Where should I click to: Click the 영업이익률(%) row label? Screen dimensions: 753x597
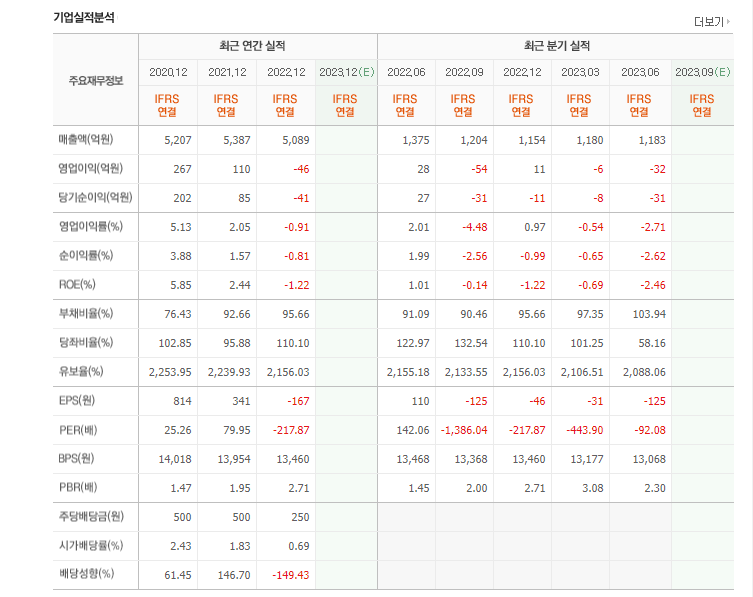tap(91, 226)
